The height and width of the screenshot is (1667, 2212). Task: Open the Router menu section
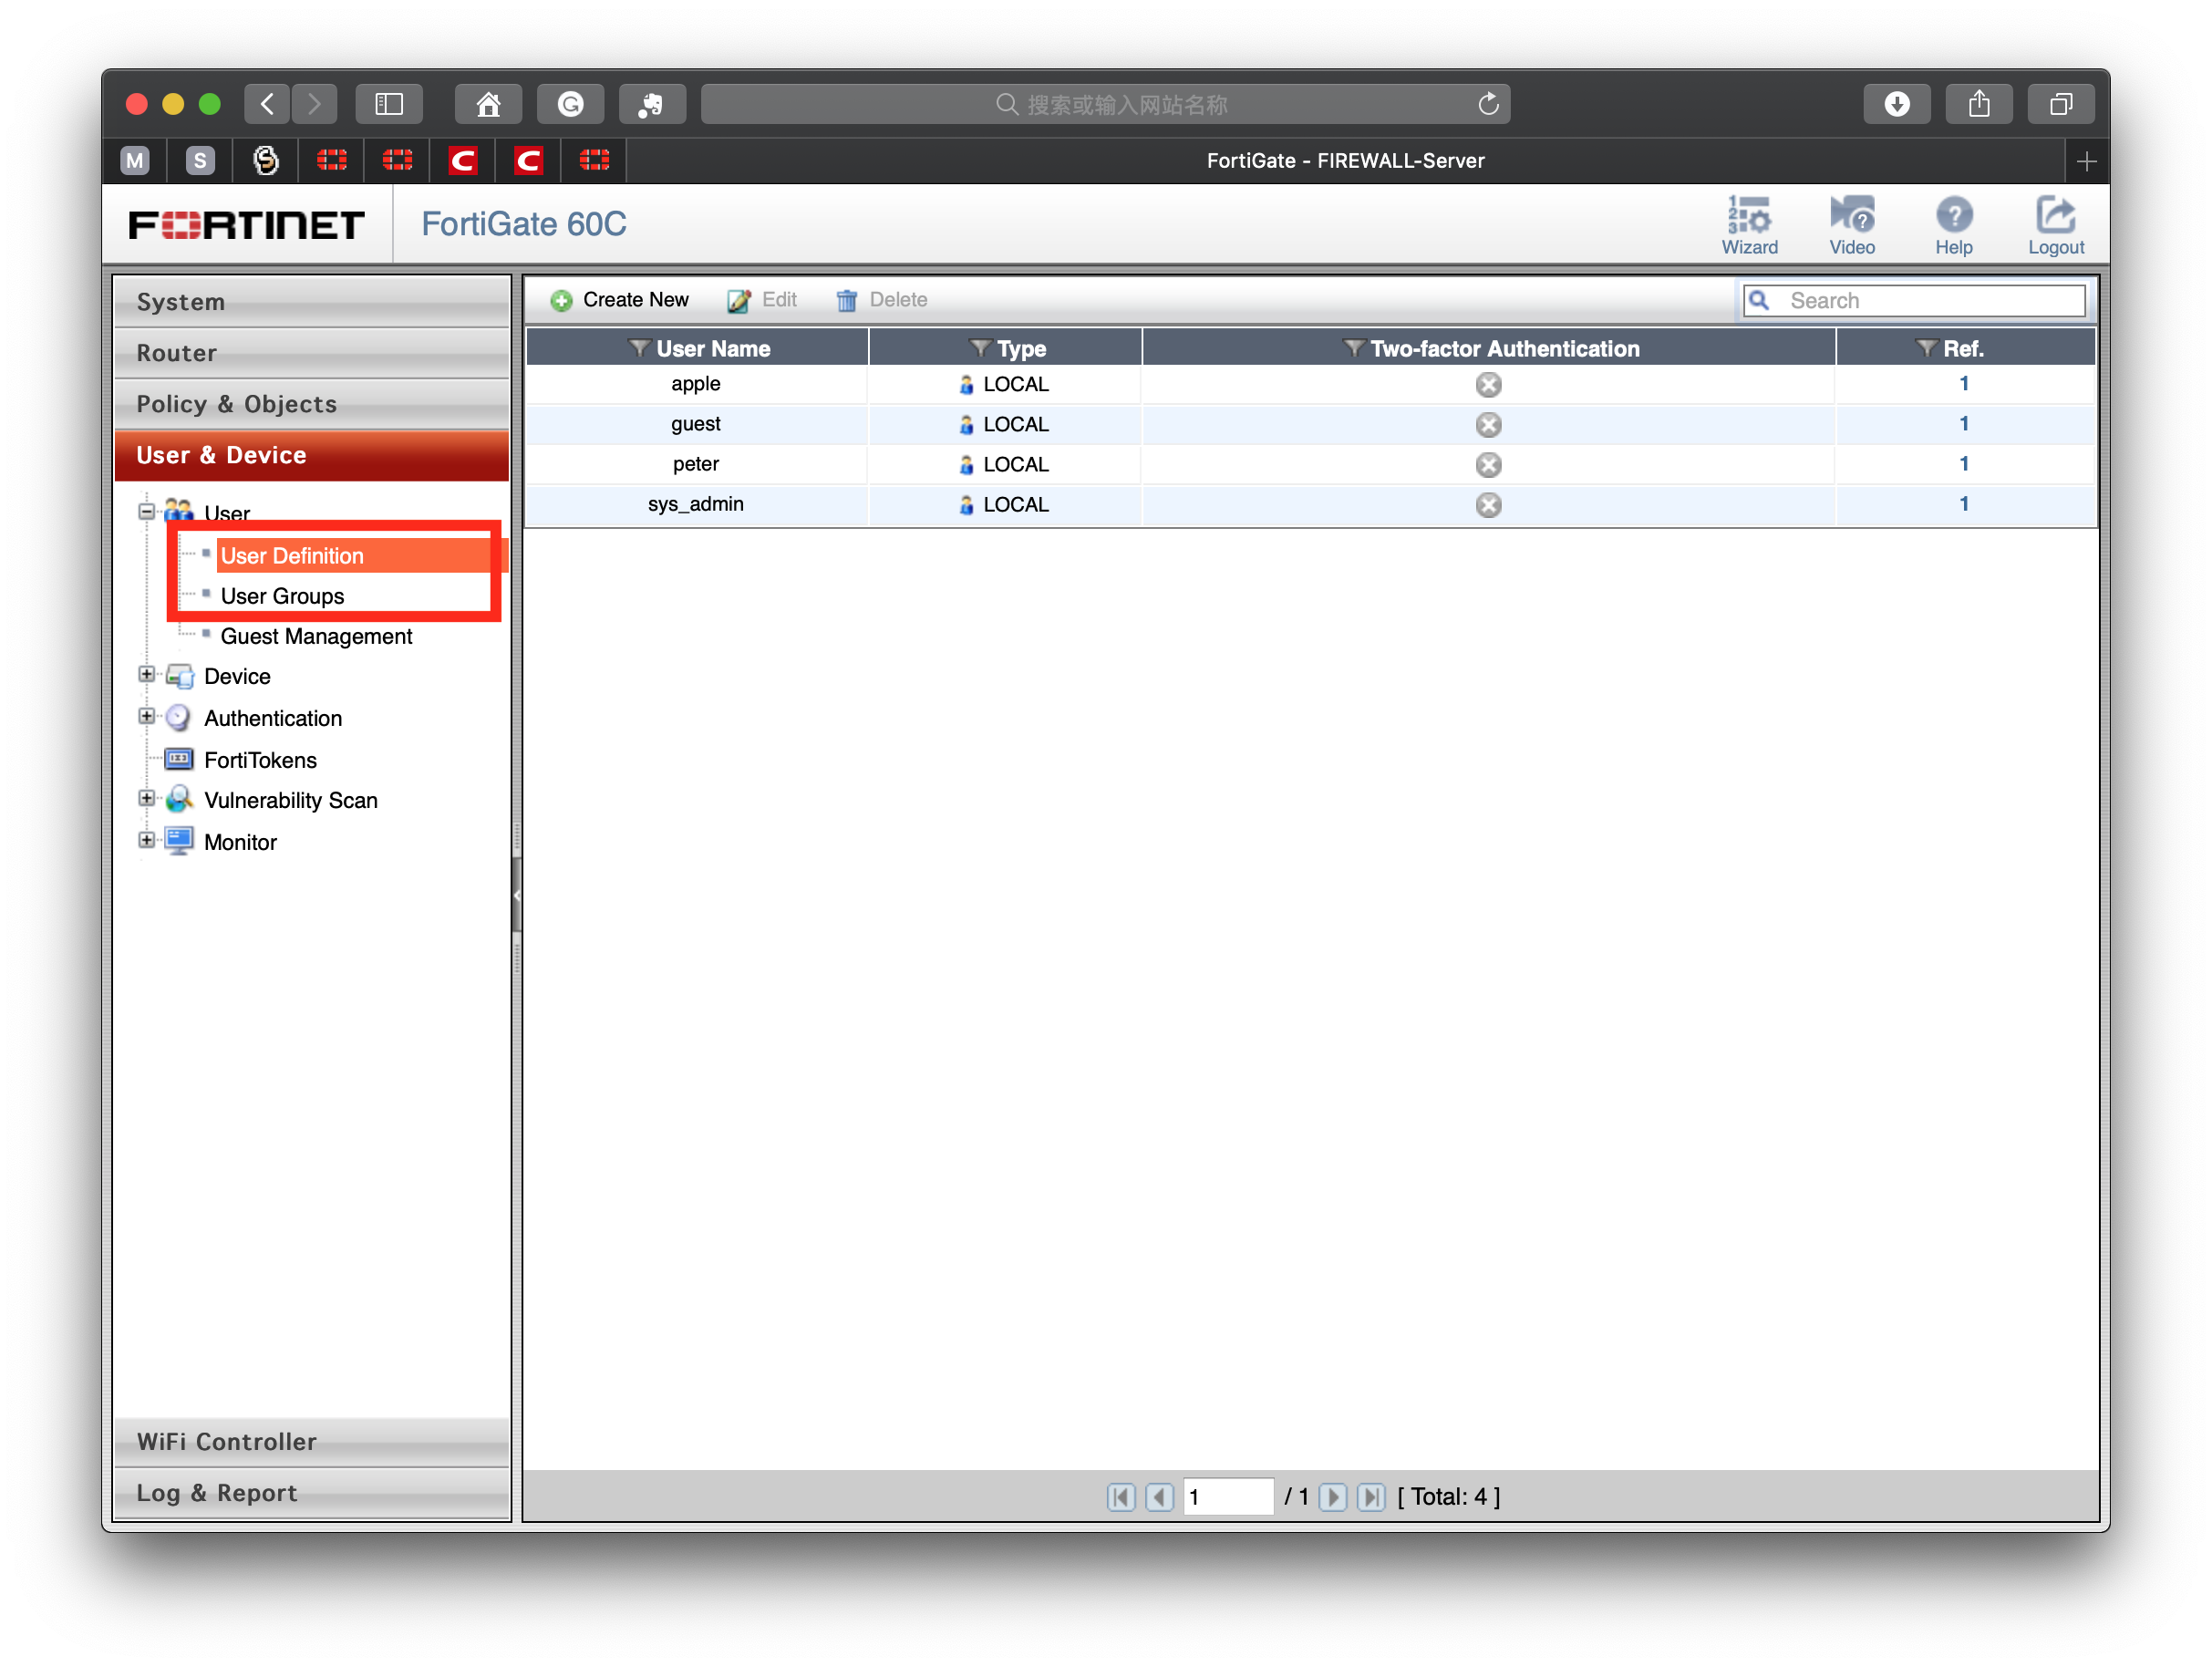pos(312,352)
